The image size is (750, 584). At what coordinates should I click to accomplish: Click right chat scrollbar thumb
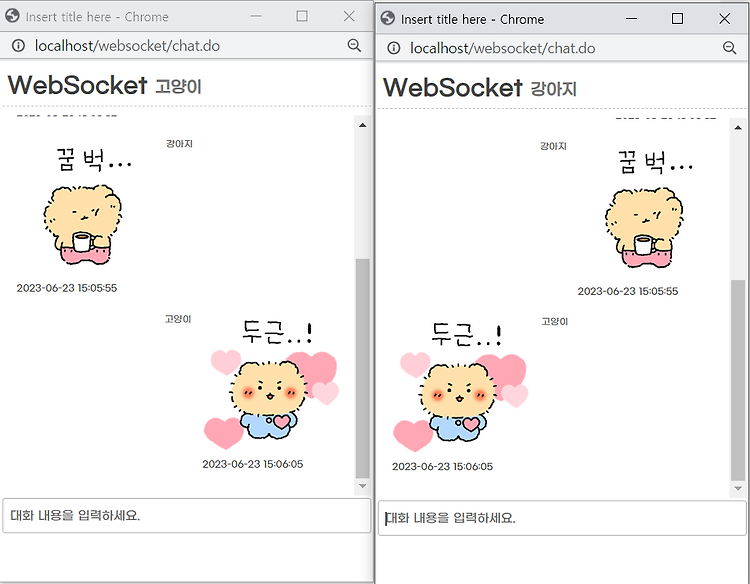(x=738, y=380)
